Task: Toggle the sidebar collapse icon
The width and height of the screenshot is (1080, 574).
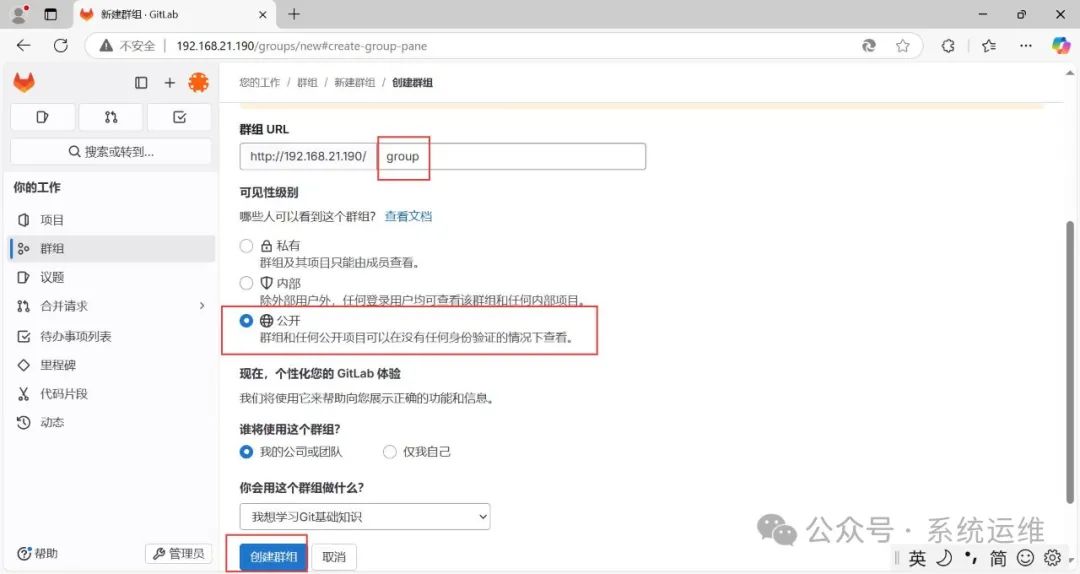Action: (141, 83)
